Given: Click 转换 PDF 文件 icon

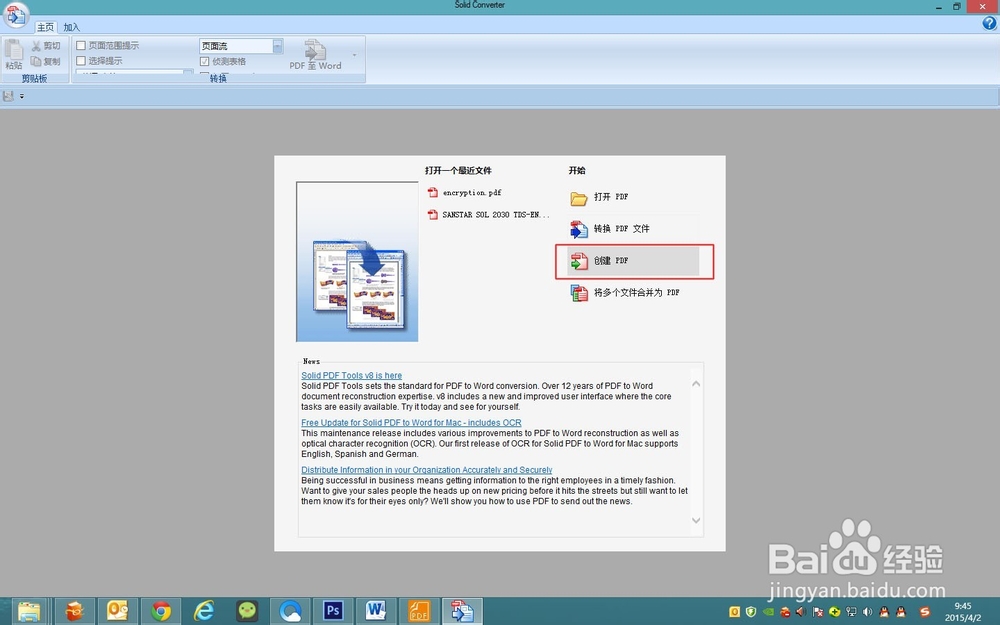Looking at the screenshot, I should pyautogui.click(x=578, y=229).
